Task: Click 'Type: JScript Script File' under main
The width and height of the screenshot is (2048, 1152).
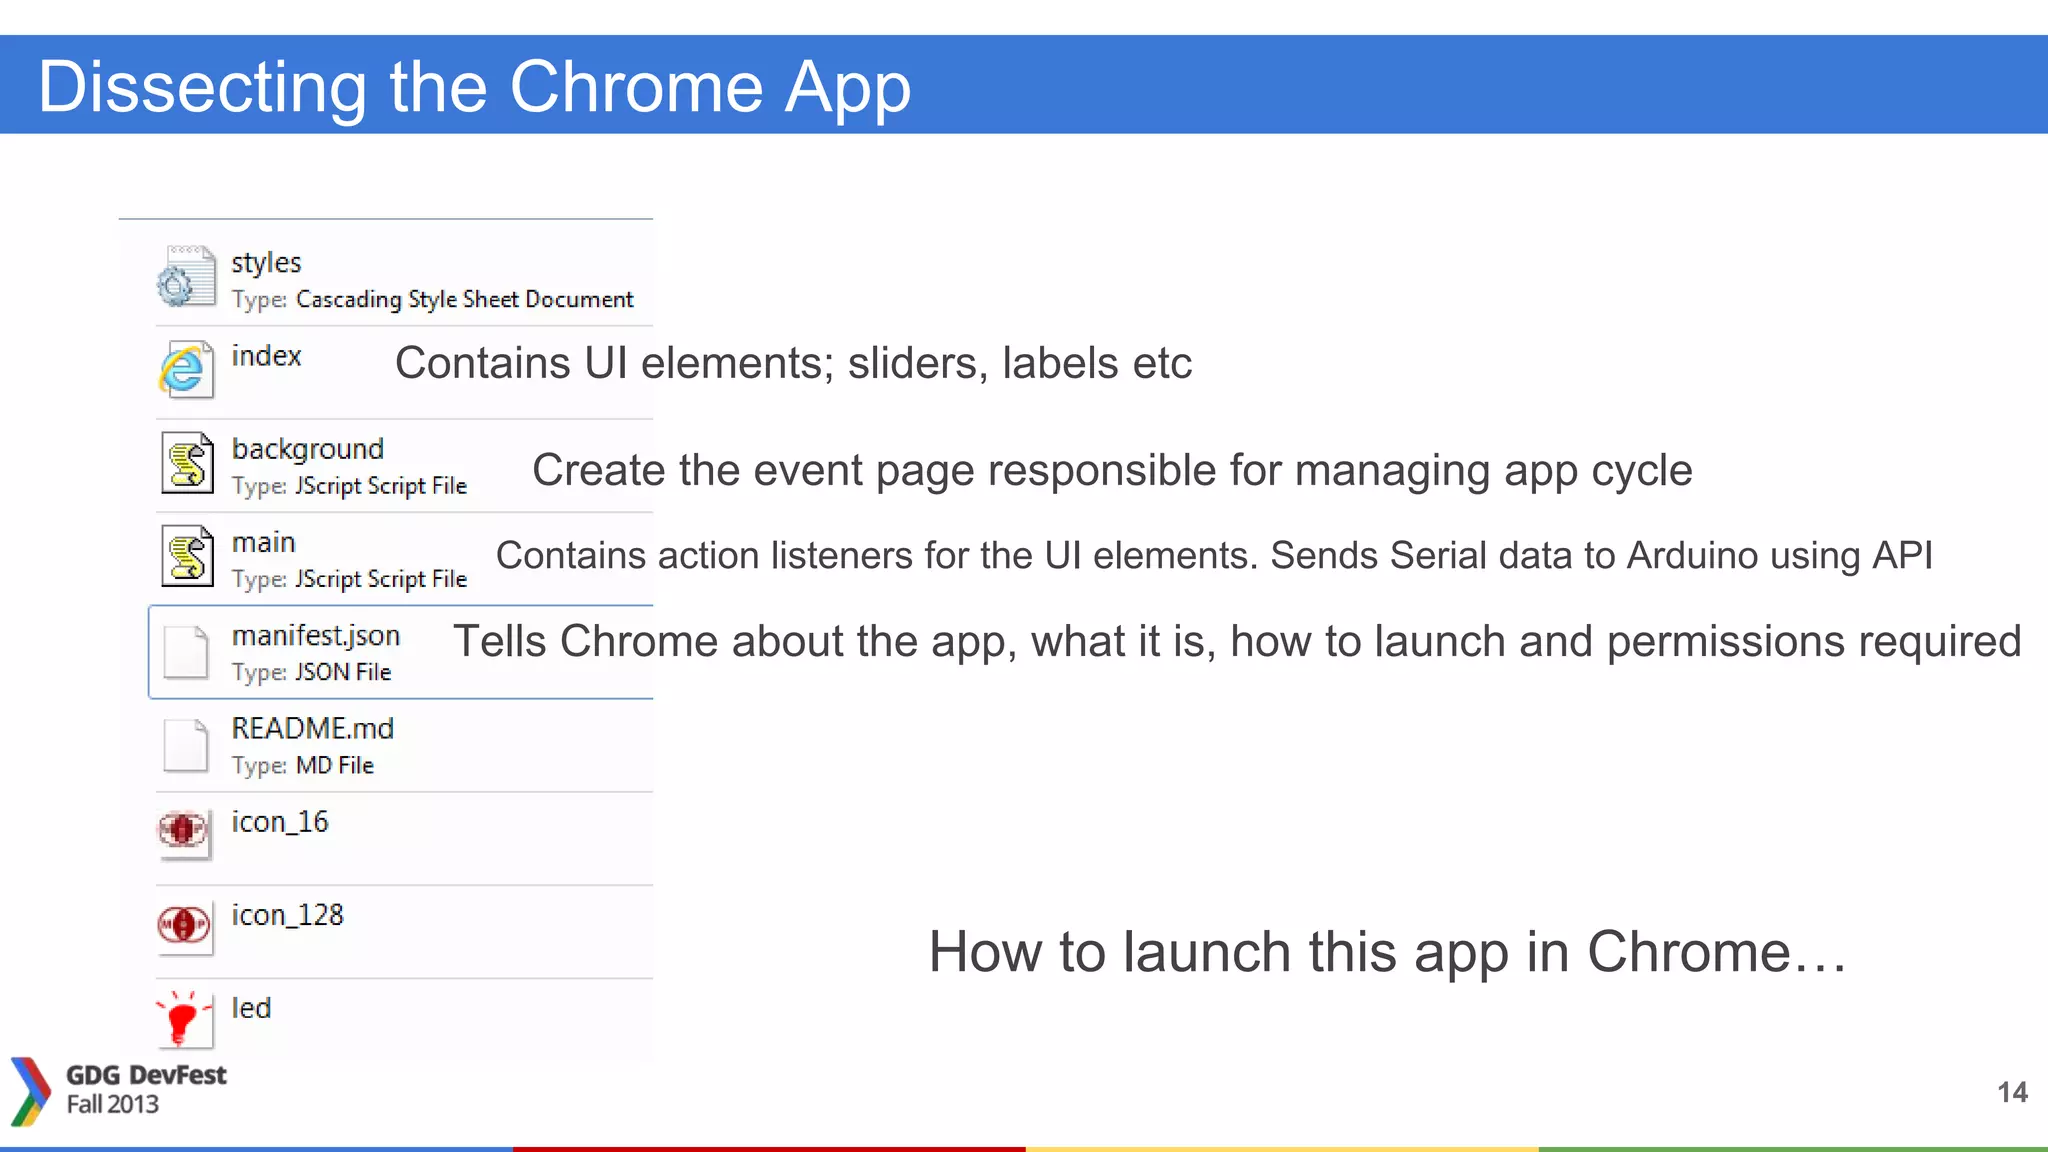Action: [350, 579]
